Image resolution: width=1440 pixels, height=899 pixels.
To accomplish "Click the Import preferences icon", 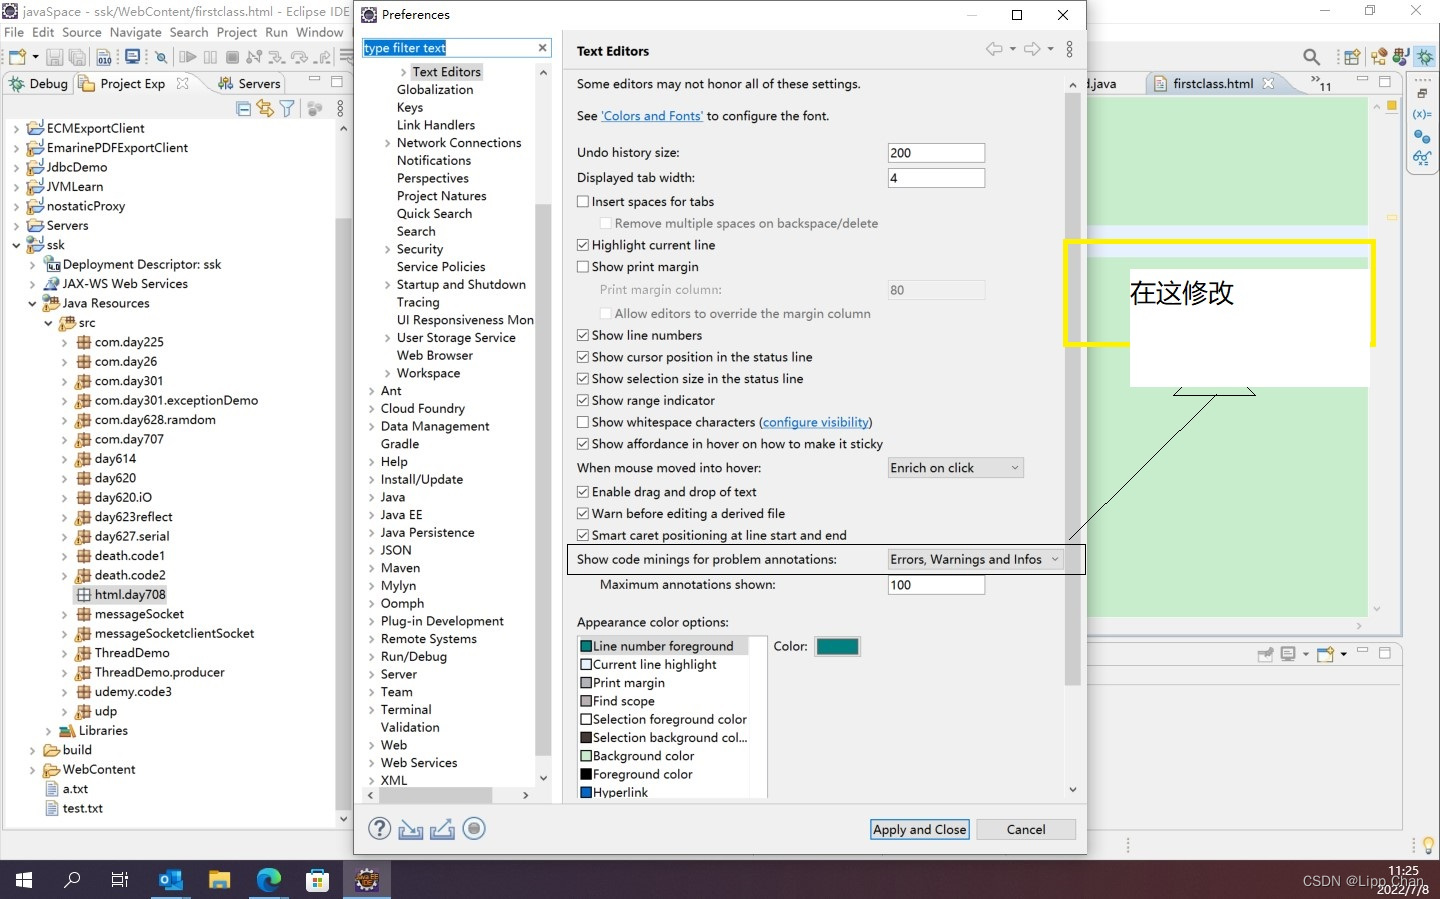I will click(x=410, y=829).
